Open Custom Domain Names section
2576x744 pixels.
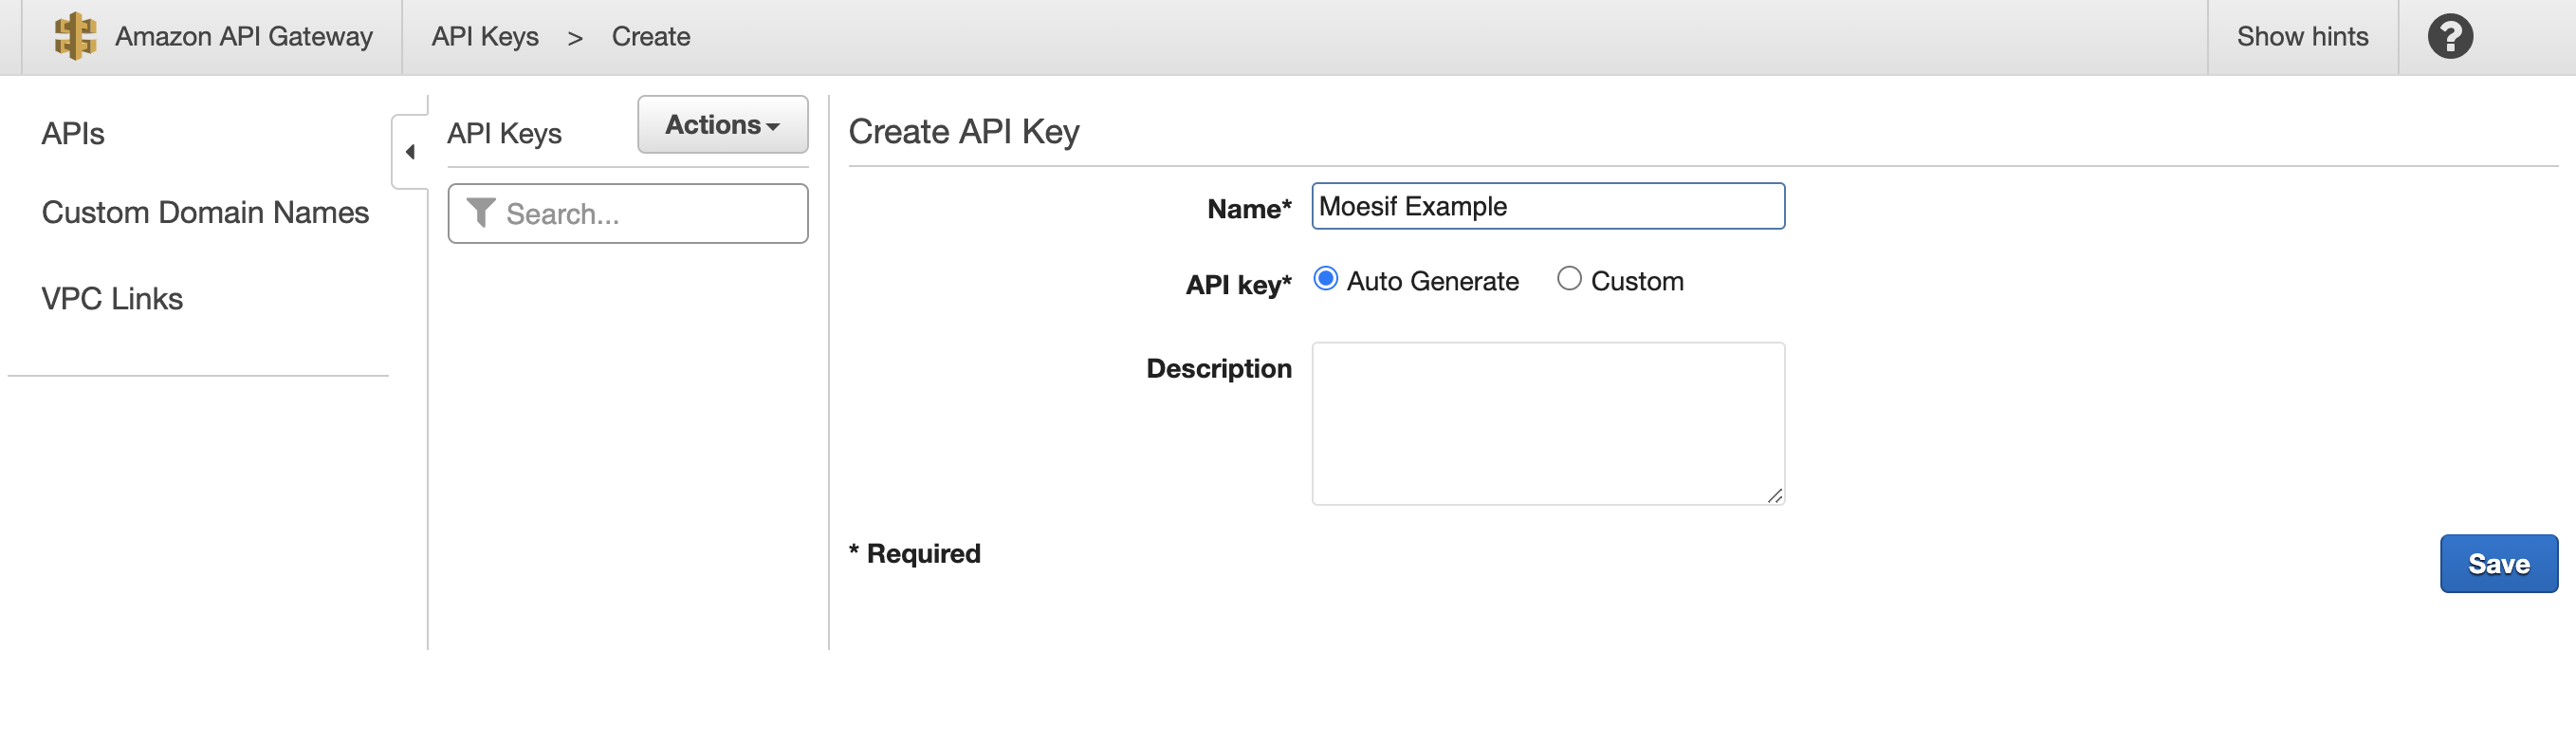pyautogui.click(x=205, y=212)
